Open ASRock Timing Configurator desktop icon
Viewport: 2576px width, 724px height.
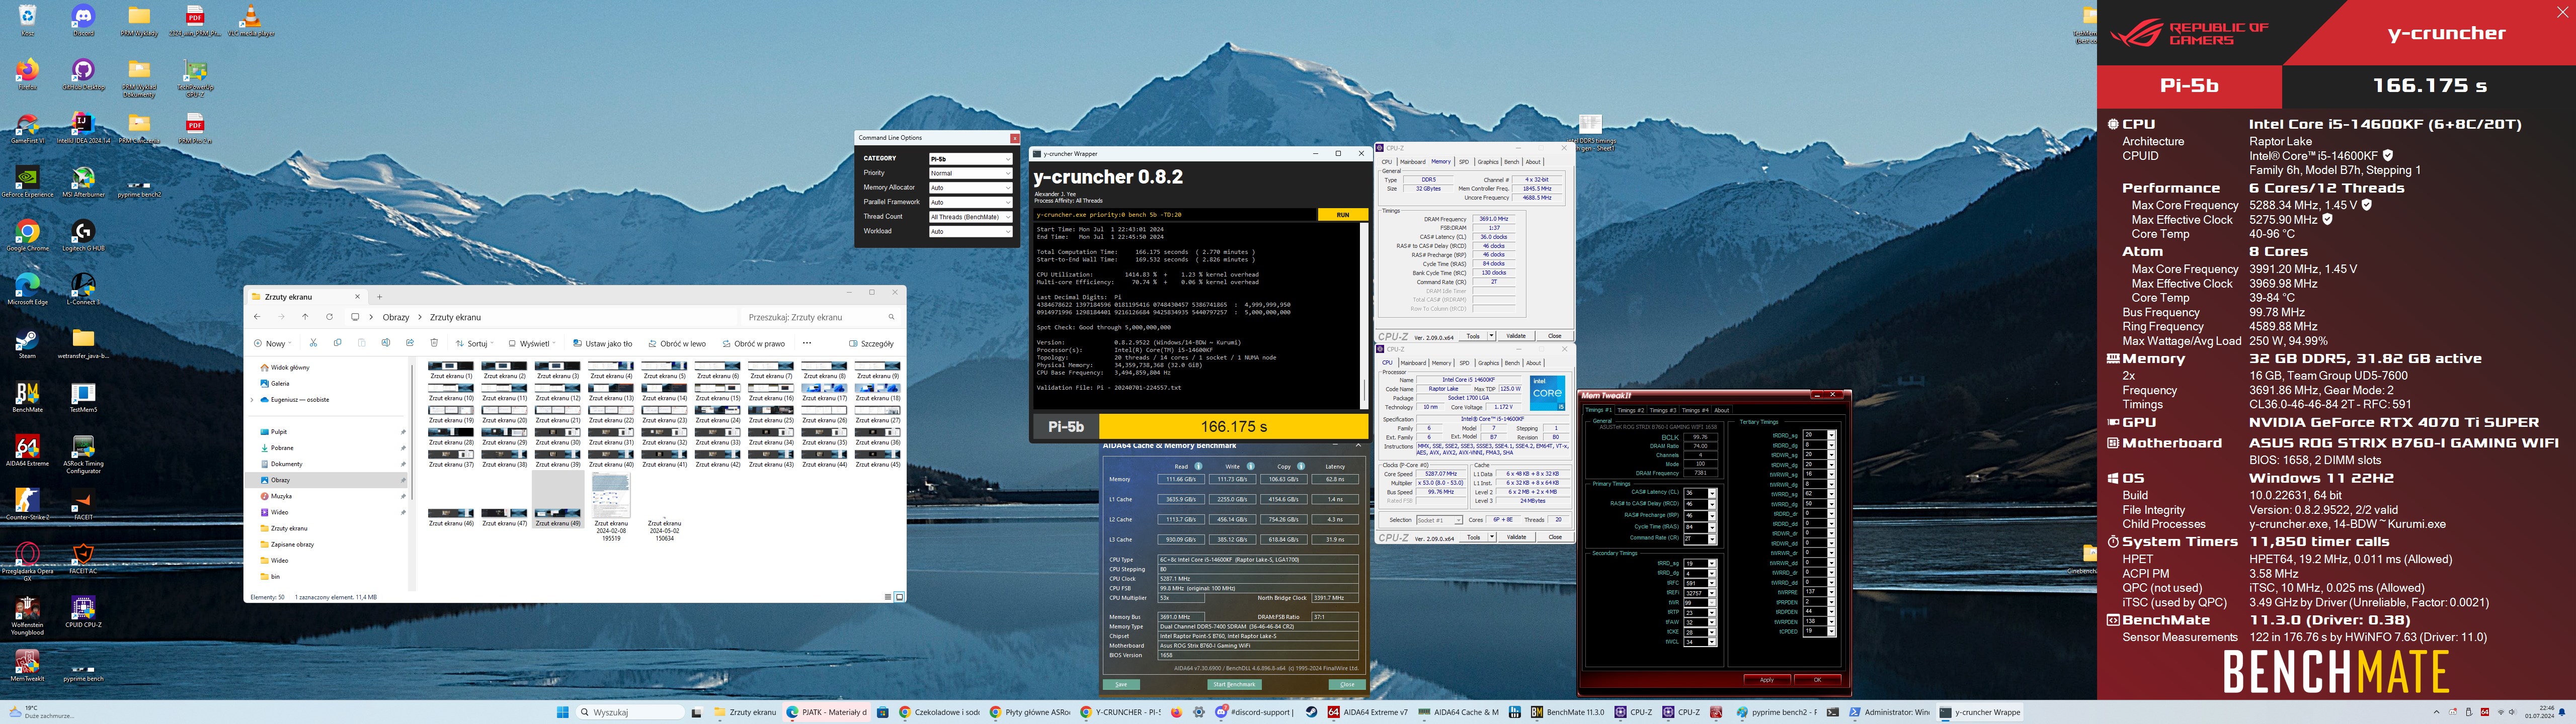click(83, 454)
